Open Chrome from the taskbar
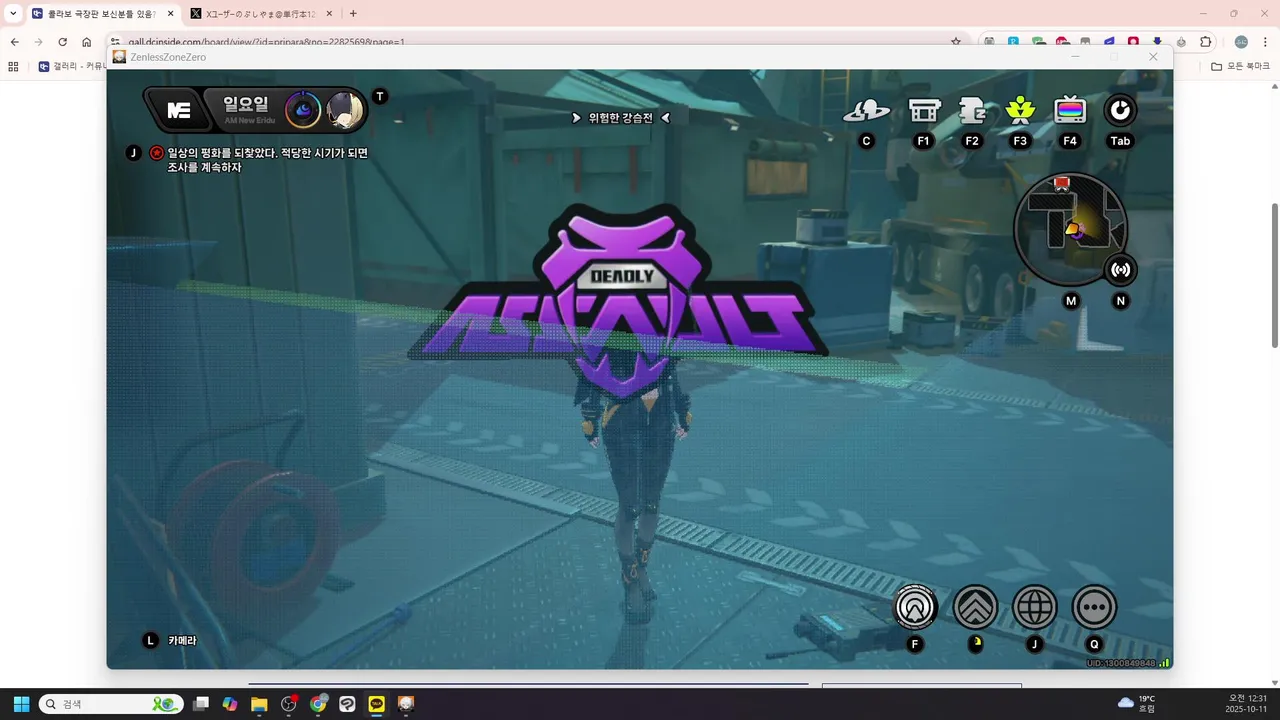 (318, 704)
